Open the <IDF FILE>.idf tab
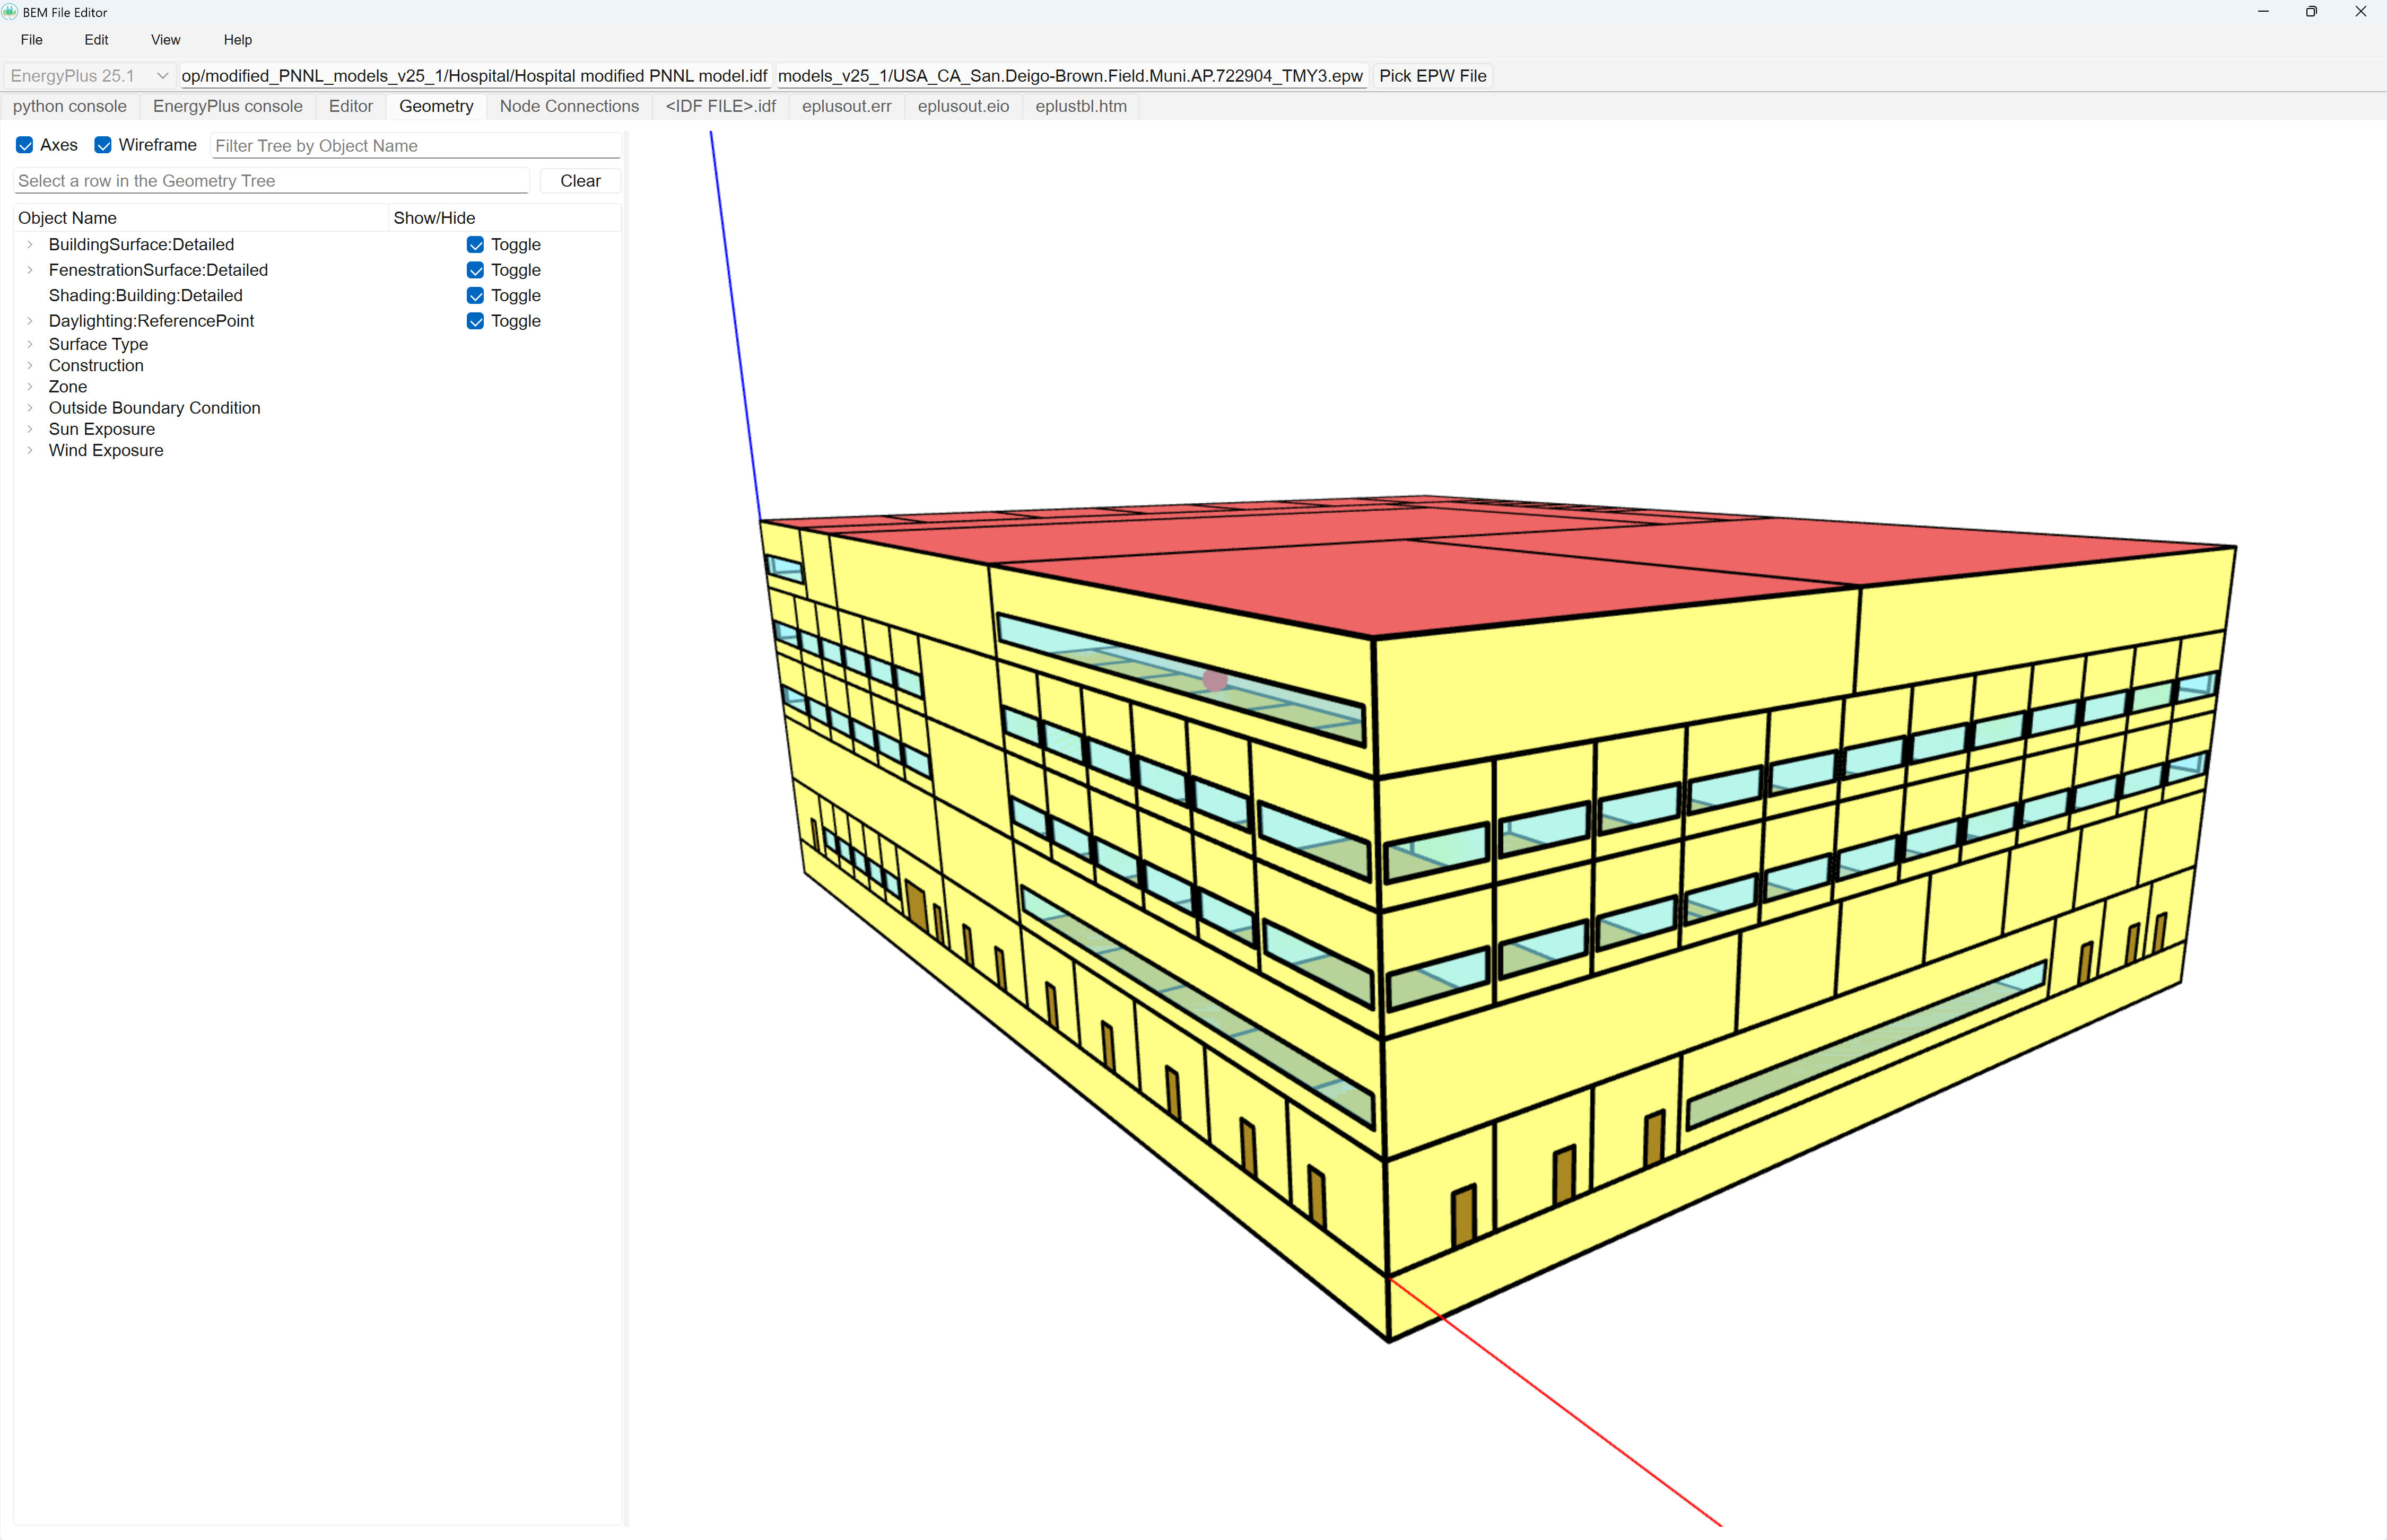The width and height of the screenshot is (2387, 1540). coord(721,106)
